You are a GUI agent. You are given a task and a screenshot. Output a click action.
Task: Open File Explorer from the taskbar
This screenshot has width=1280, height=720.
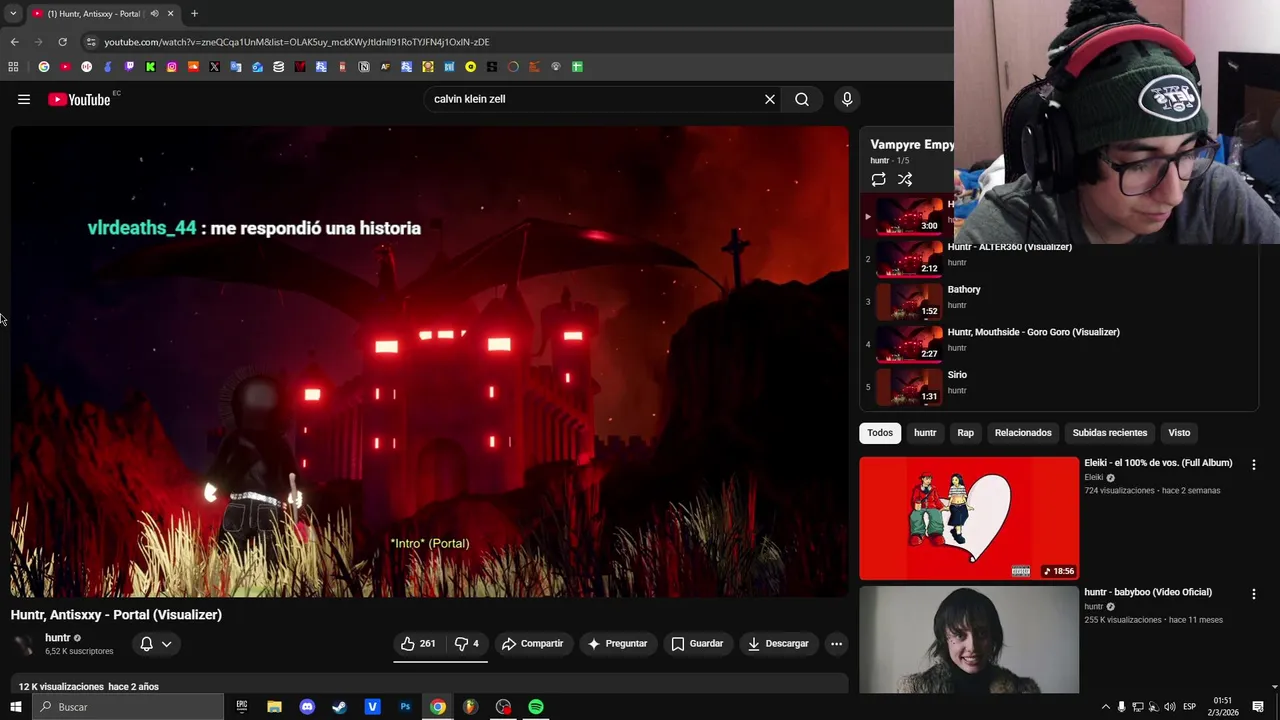click(274, 707)
